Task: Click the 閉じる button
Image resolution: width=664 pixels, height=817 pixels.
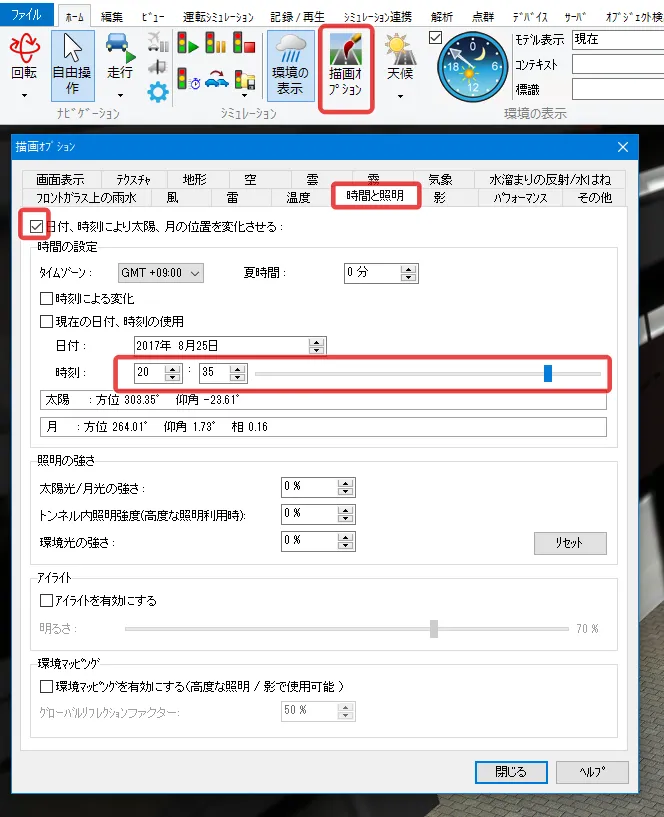Action: pyautogui.click(x=510, y=772)
